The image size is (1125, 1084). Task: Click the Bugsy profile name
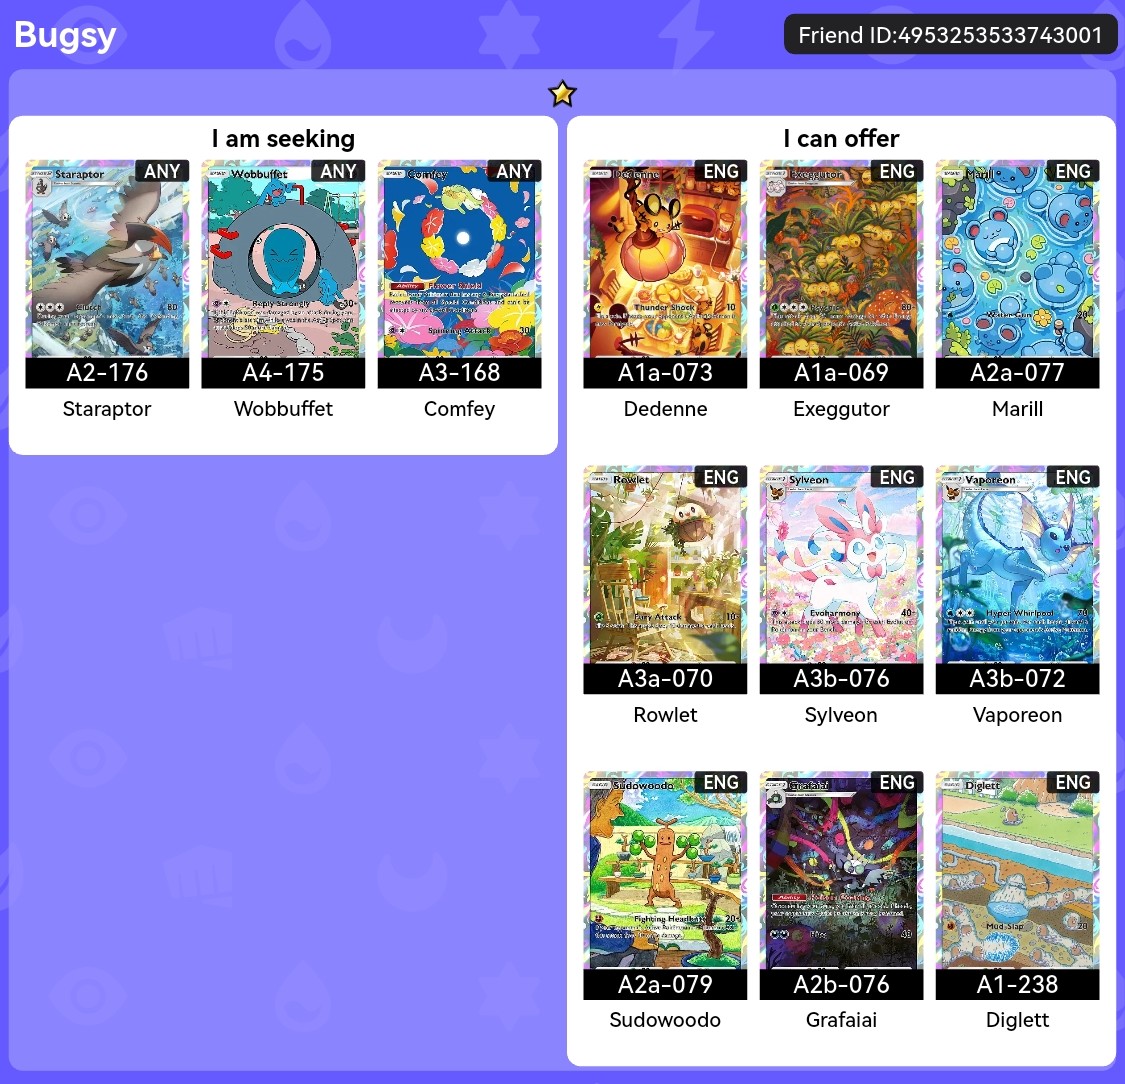coord(65,34)
